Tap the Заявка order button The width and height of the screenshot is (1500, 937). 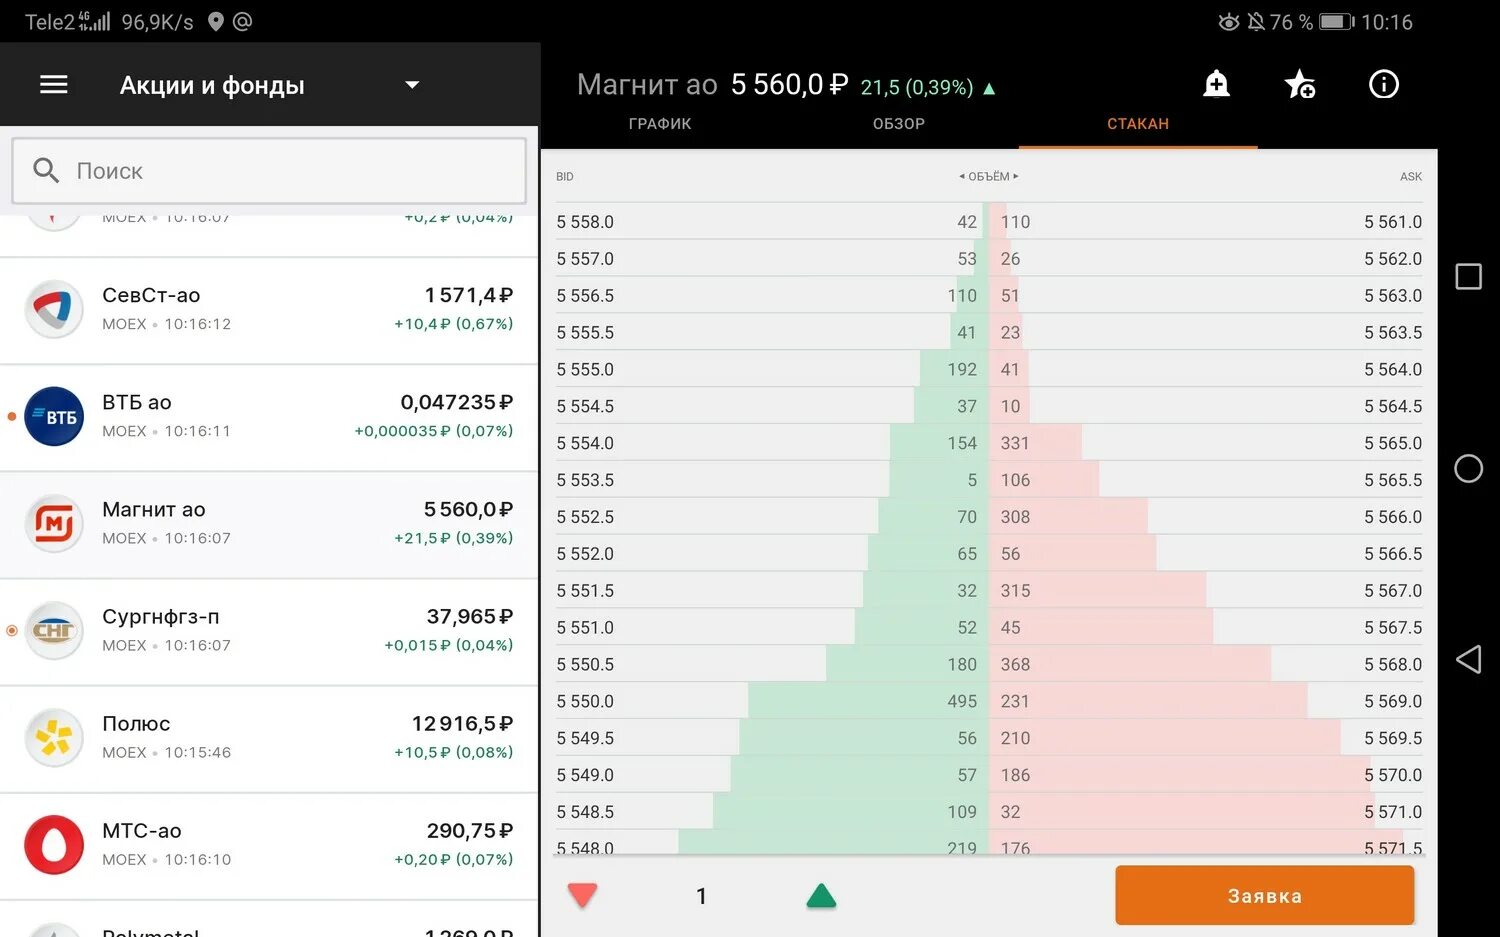(x=1265, y=895)
